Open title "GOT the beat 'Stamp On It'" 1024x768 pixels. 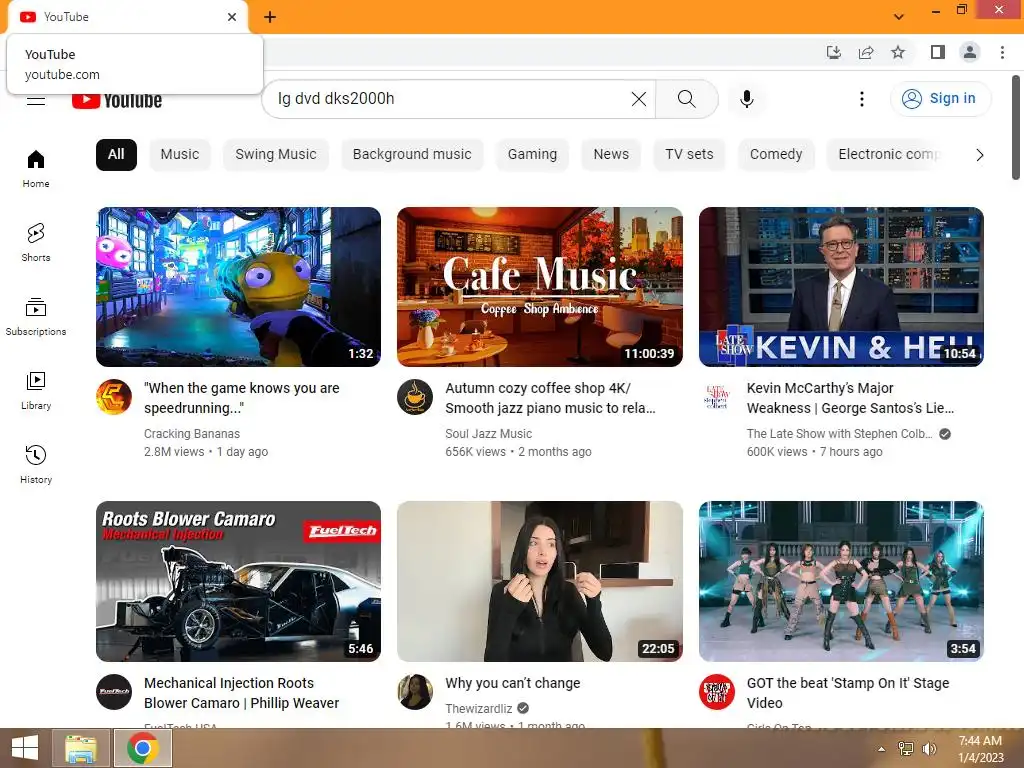pyautogui.click(x=848, y=693)
